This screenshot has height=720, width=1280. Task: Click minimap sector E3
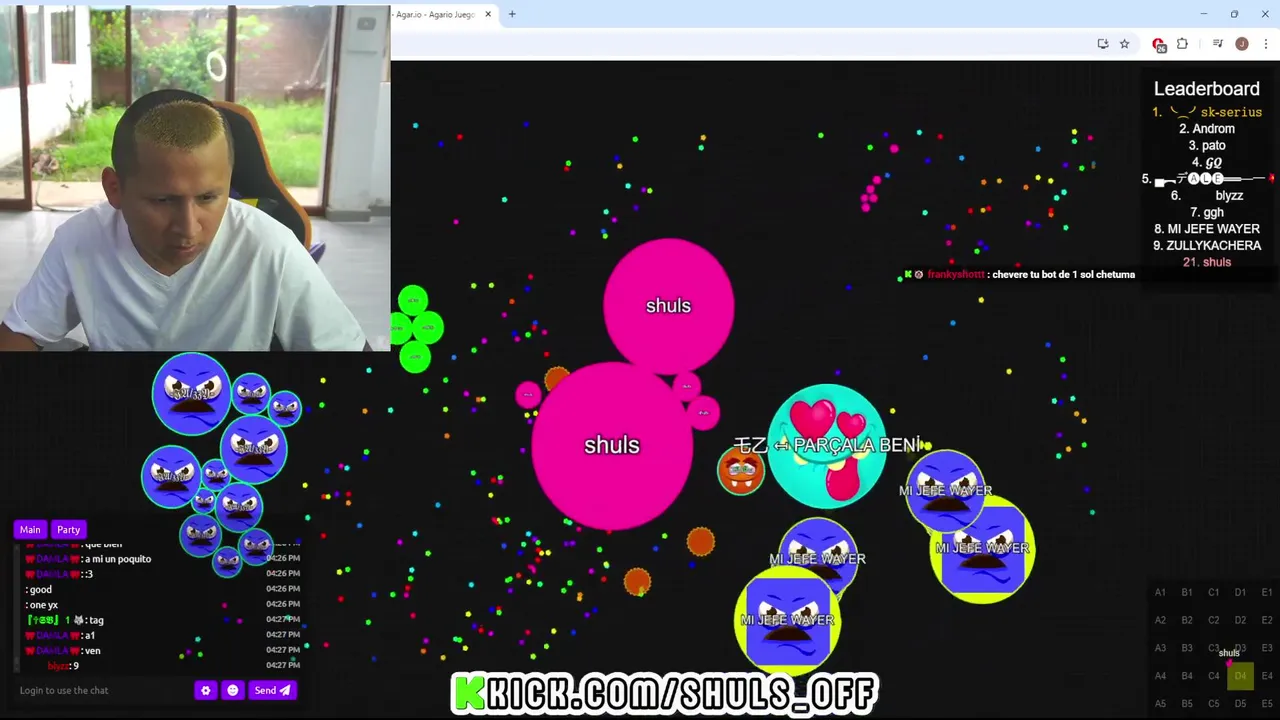point(1267,648)
